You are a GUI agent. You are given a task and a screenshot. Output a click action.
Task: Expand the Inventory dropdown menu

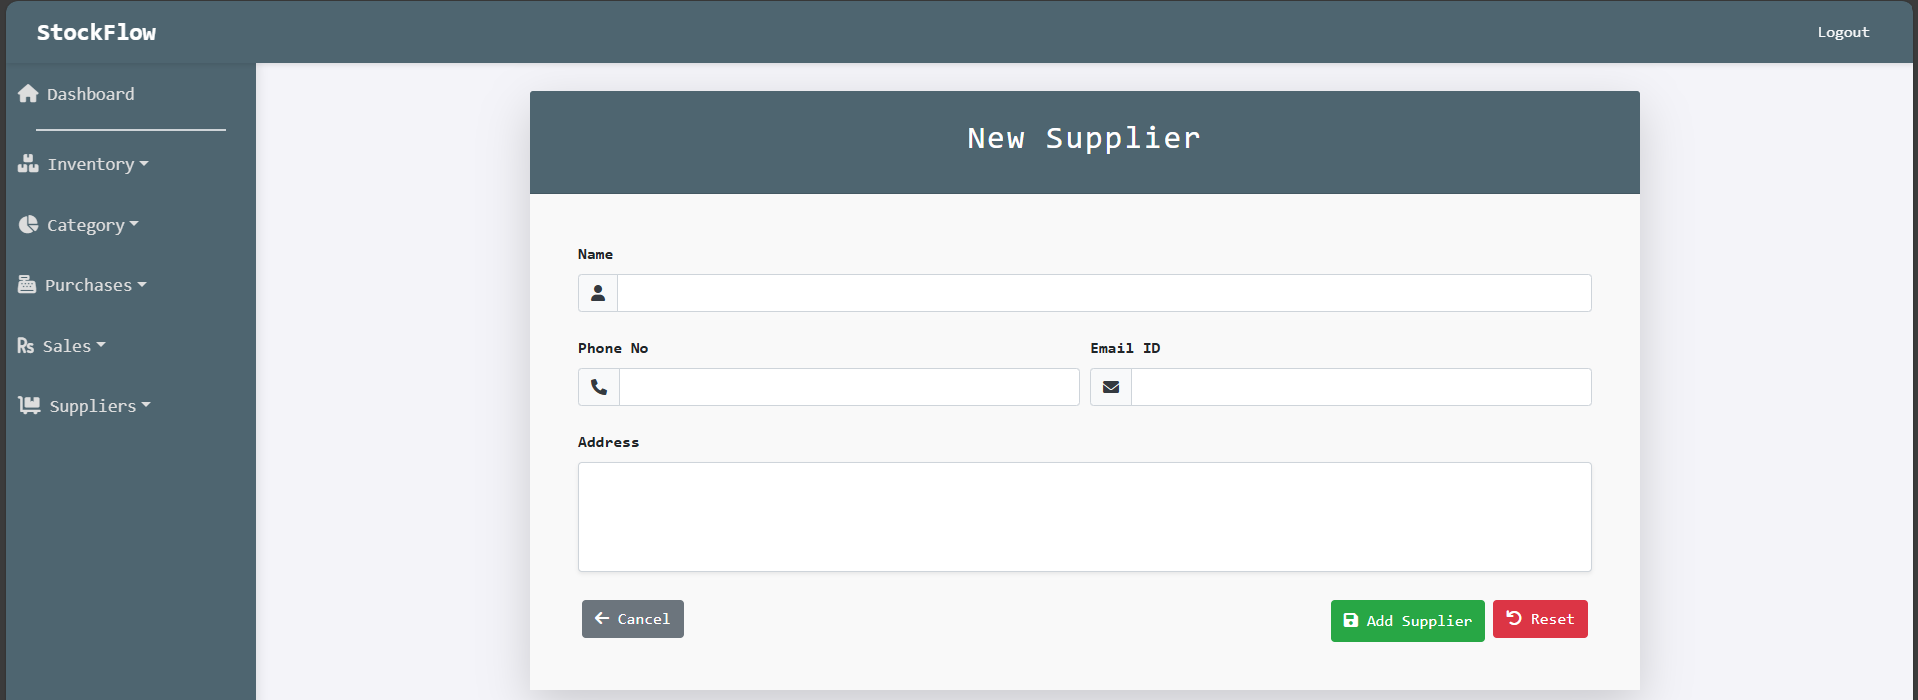tap(97, 164)
